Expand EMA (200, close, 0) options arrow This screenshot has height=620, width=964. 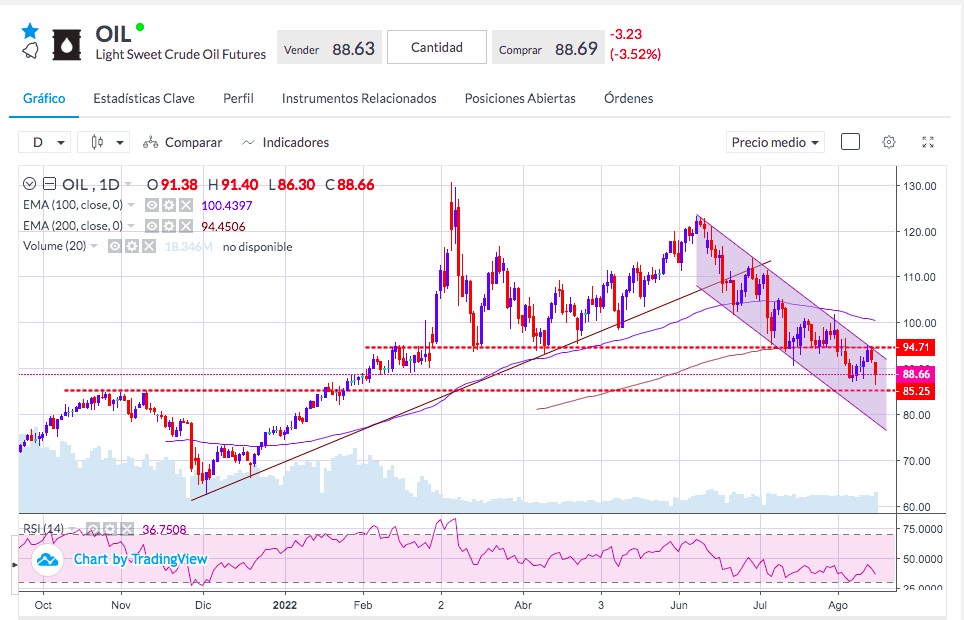coord(131,226)
